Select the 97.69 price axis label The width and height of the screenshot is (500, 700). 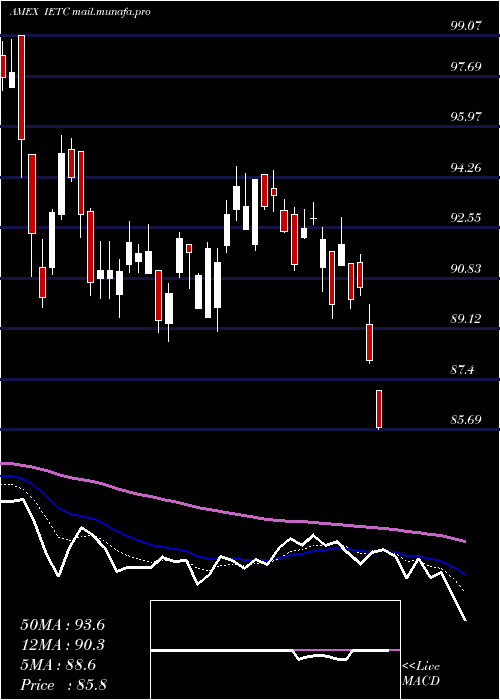[x=466, y=67]
